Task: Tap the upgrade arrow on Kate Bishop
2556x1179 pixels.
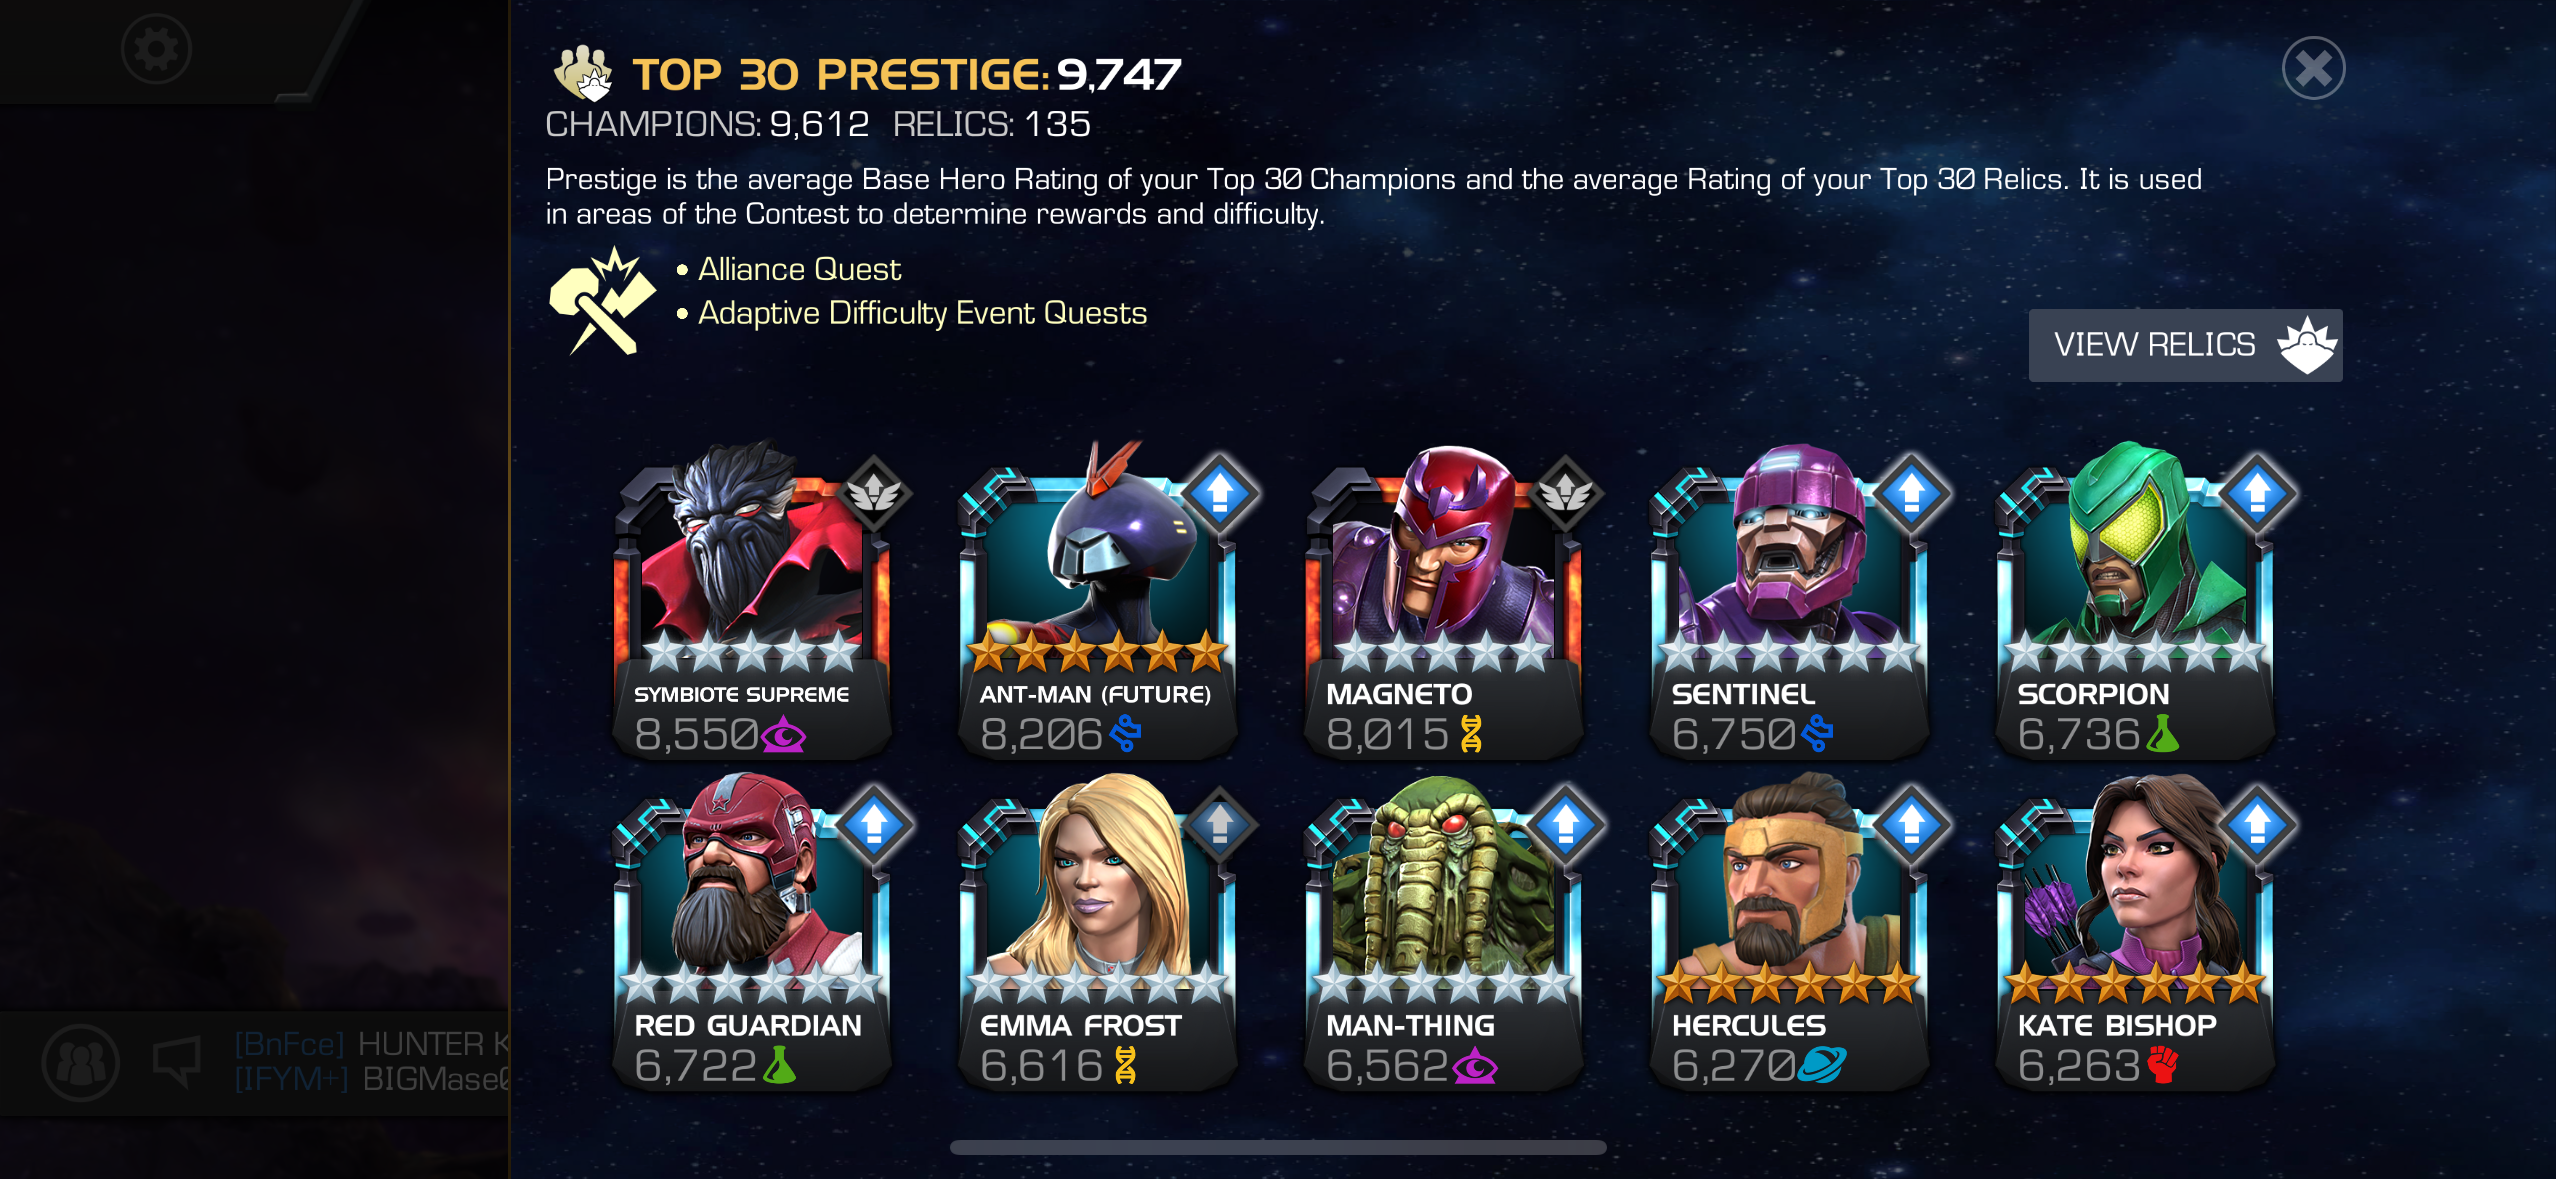Action: [x=2257, y=824]
